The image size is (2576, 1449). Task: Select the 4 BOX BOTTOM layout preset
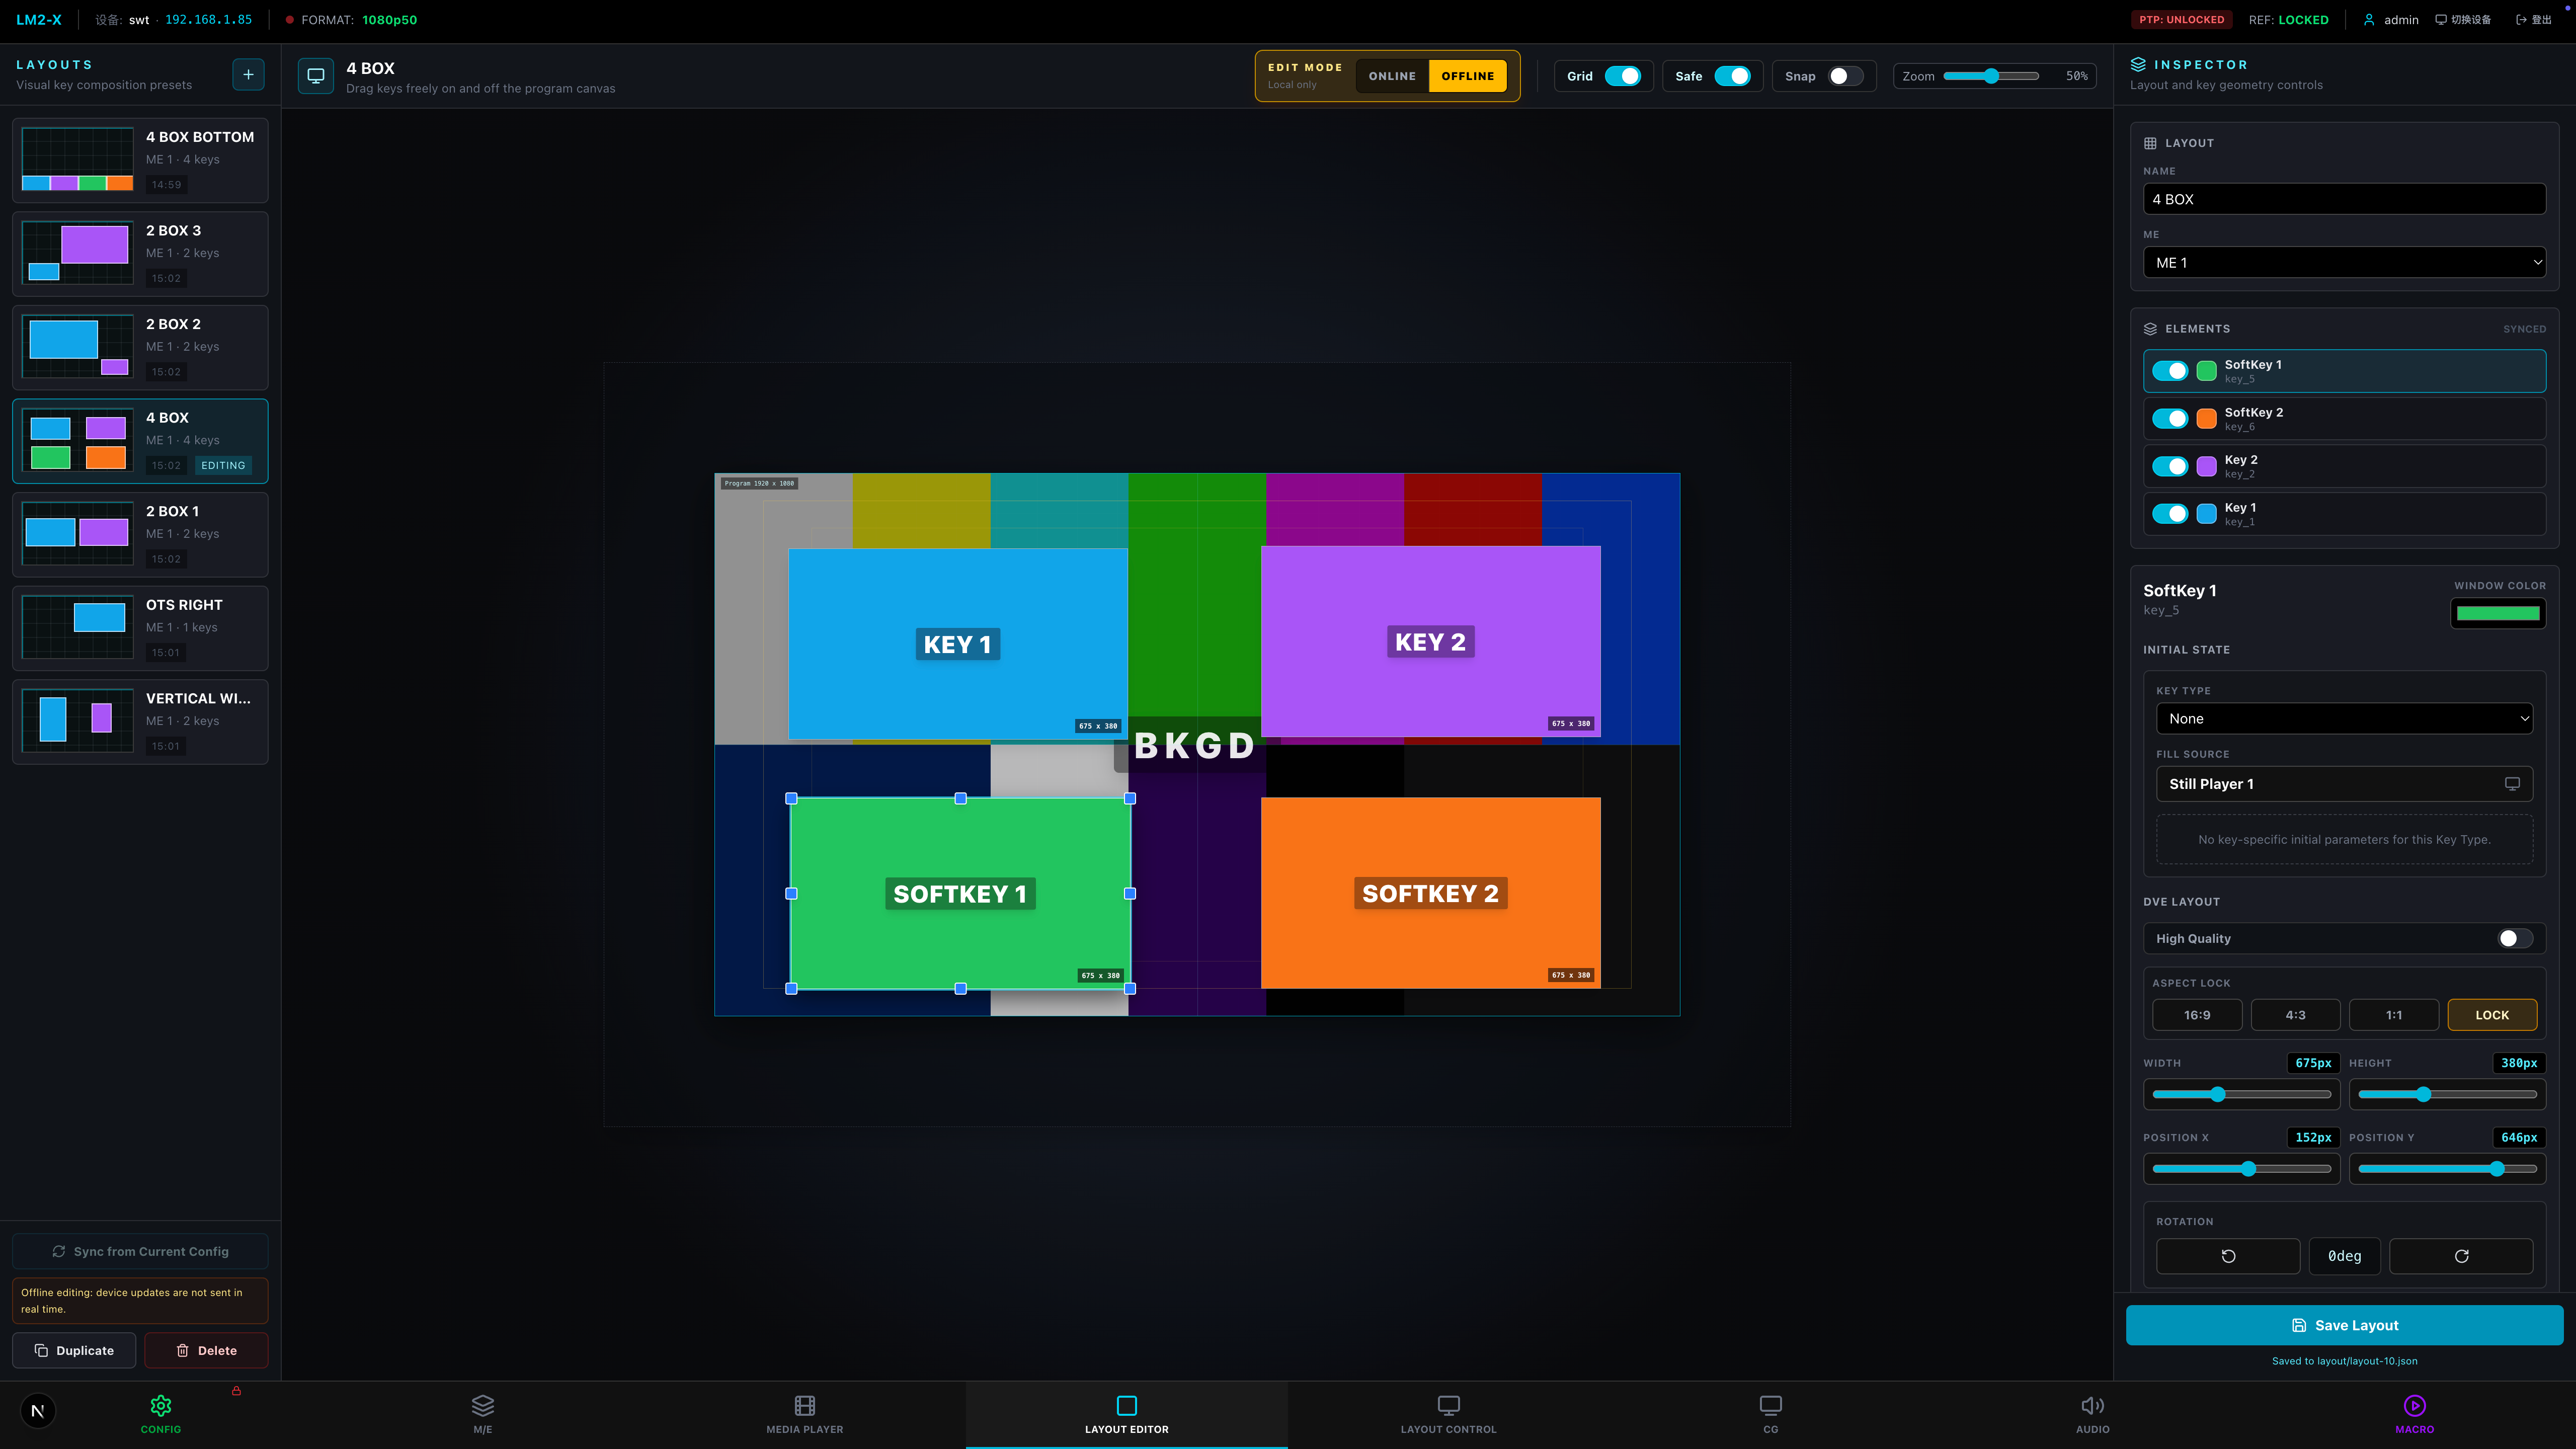(x=140, y=160)
